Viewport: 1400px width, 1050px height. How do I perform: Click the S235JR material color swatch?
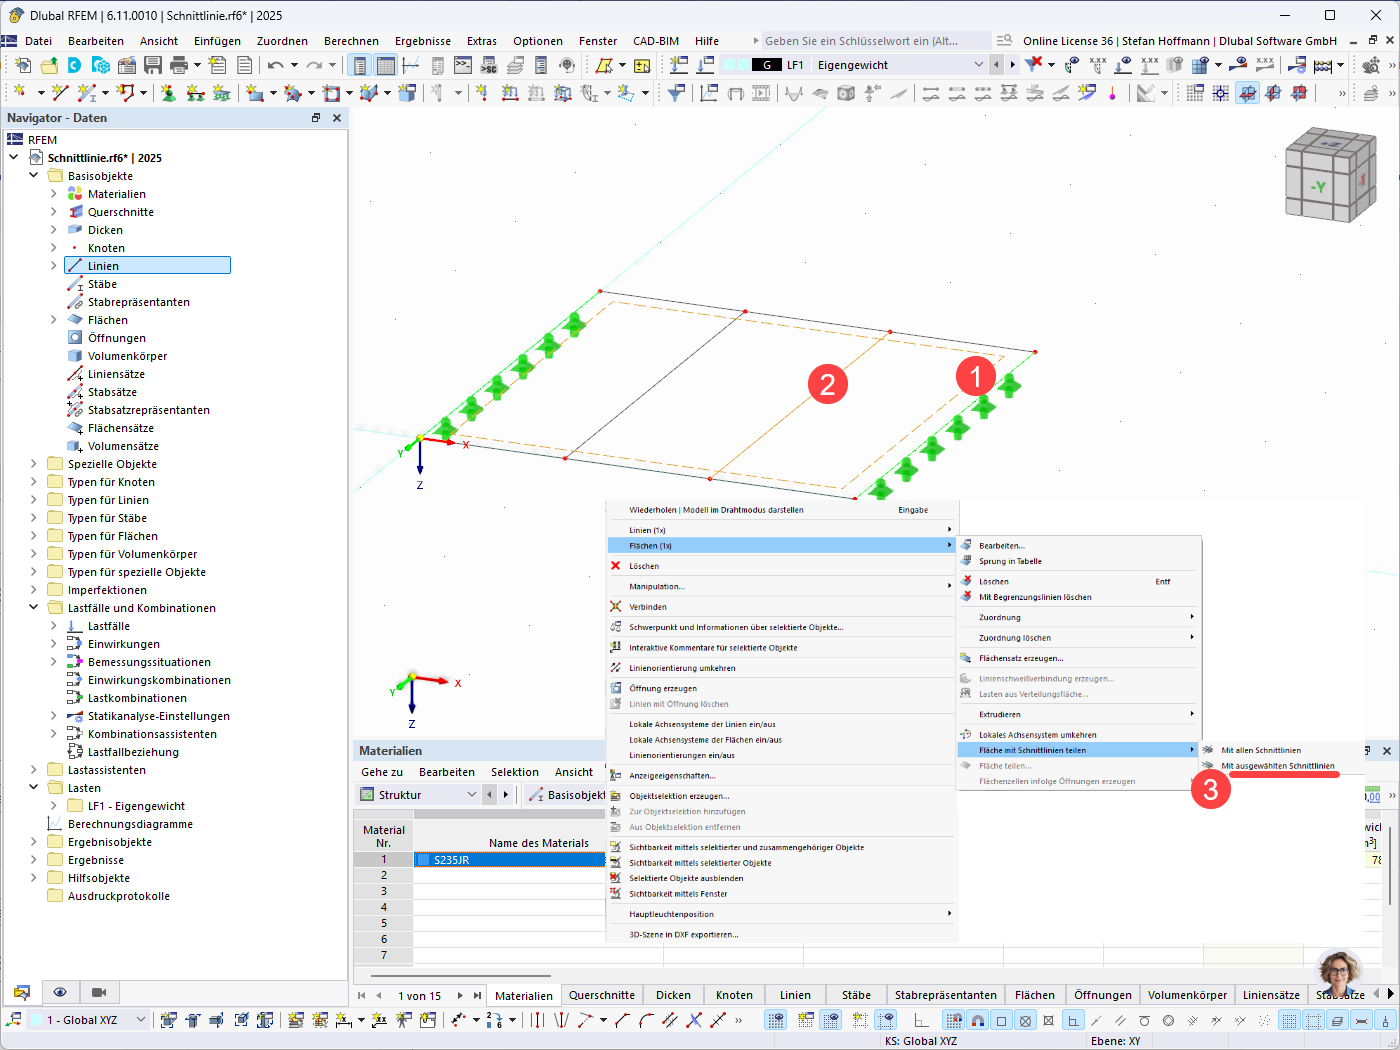tap(424, 860)
